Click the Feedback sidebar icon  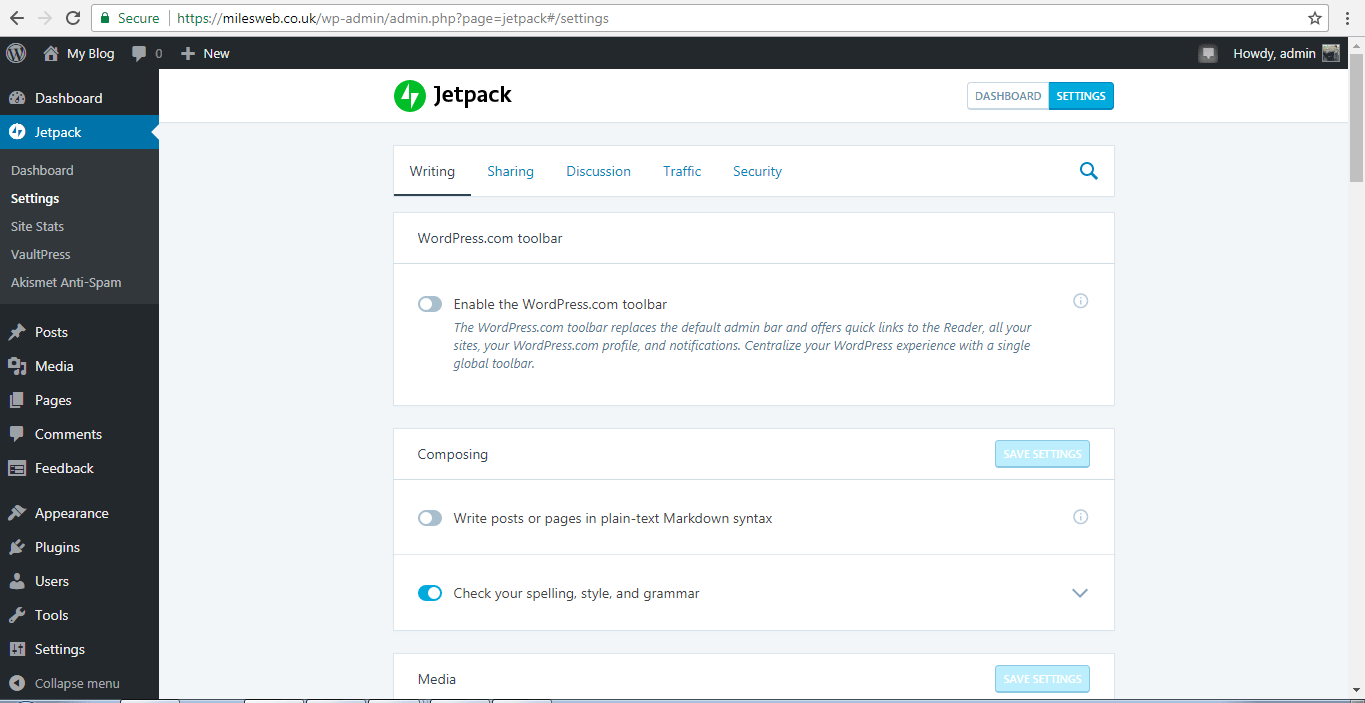tap(17, 468)
